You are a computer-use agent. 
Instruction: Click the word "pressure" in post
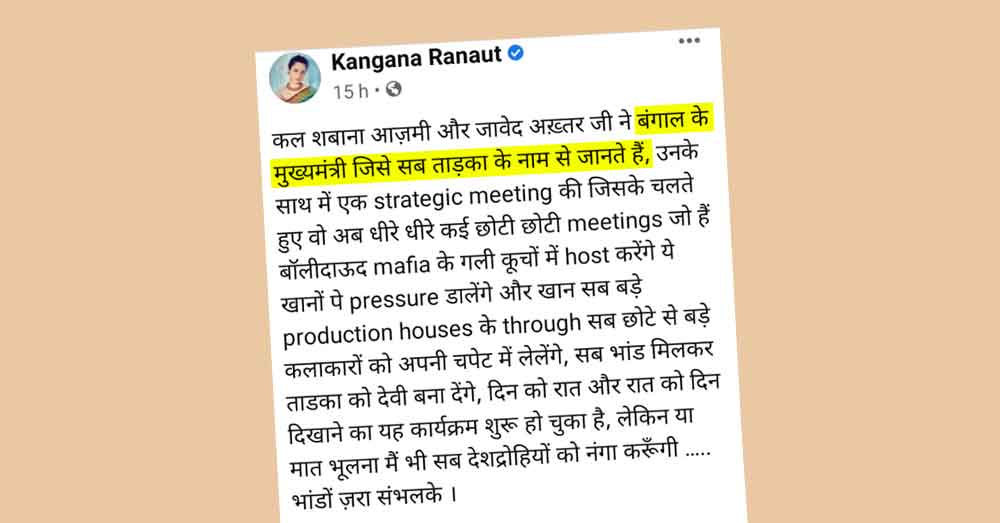(393, 298)
